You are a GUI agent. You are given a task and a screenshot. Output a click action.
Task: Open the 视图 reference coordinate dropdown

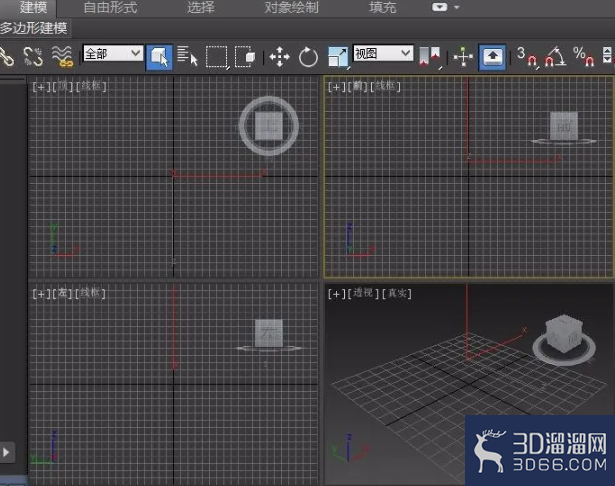383,53
